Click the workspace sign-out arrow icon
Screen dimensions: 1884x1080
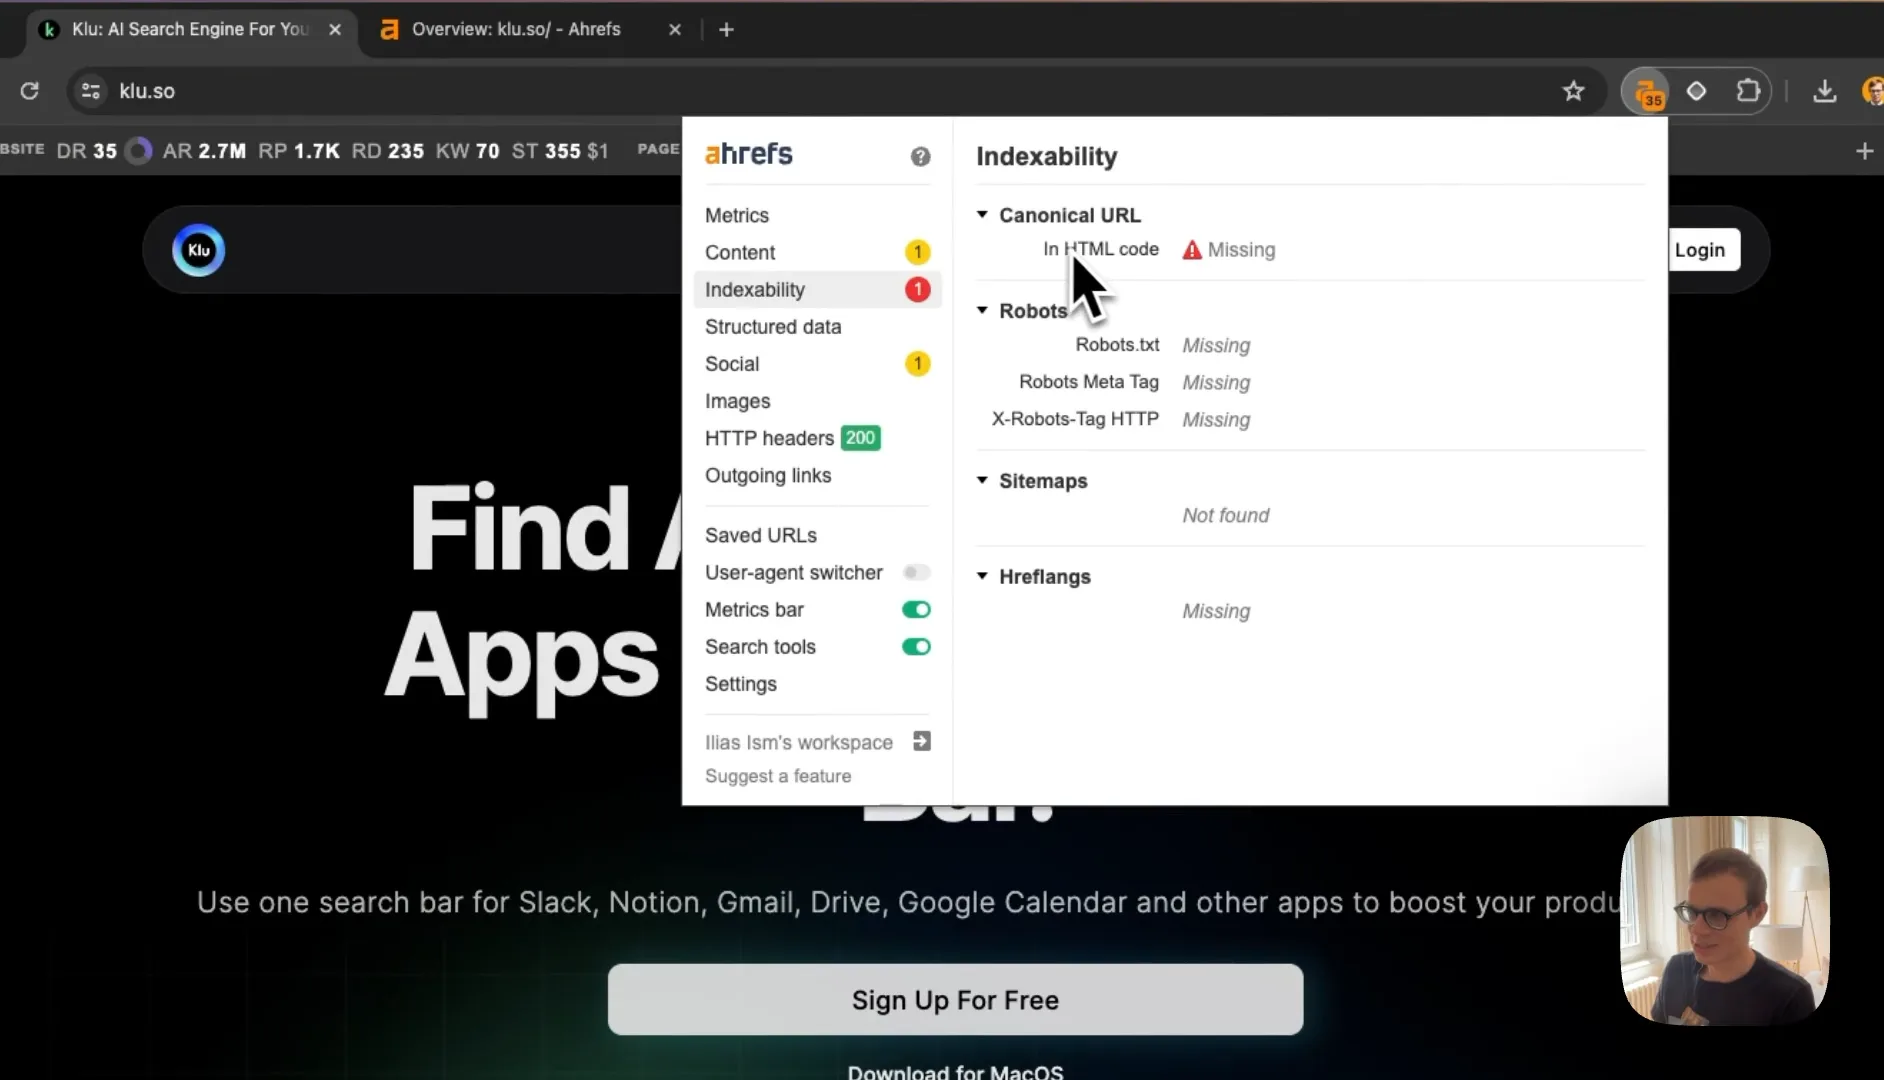point(922,741)
